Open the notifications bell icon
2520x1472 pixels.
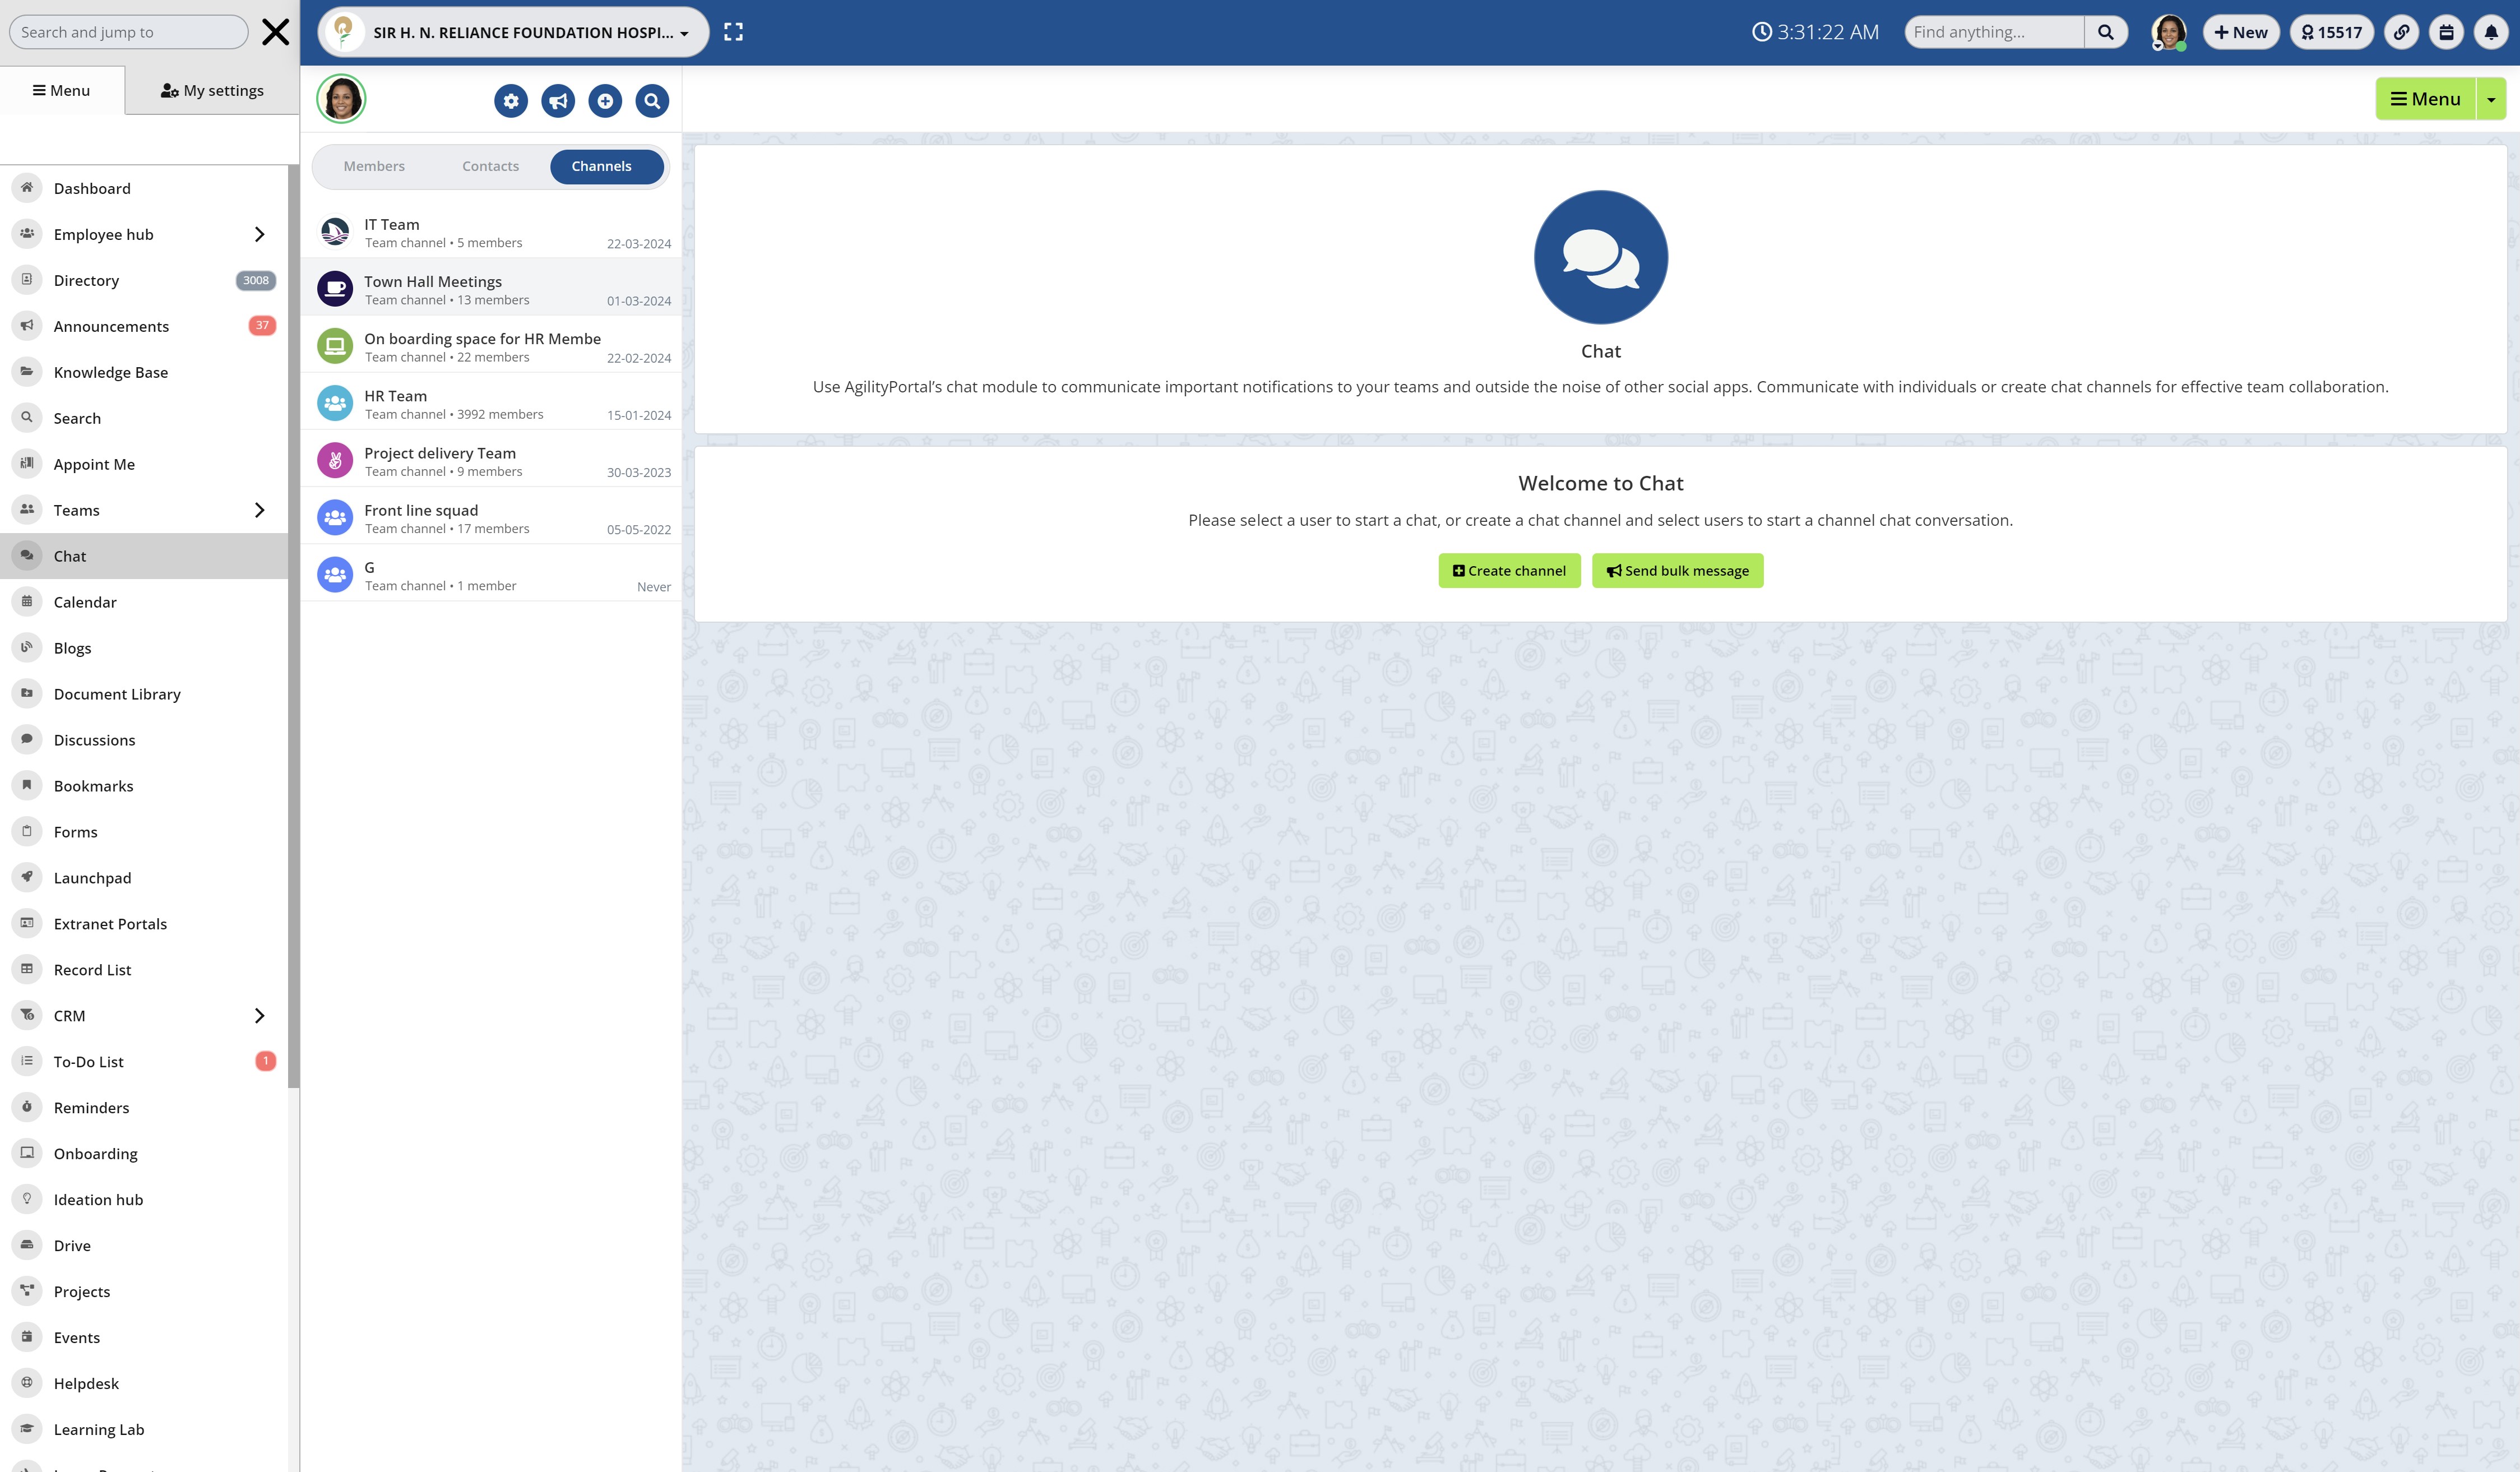tap(2491, 32)
